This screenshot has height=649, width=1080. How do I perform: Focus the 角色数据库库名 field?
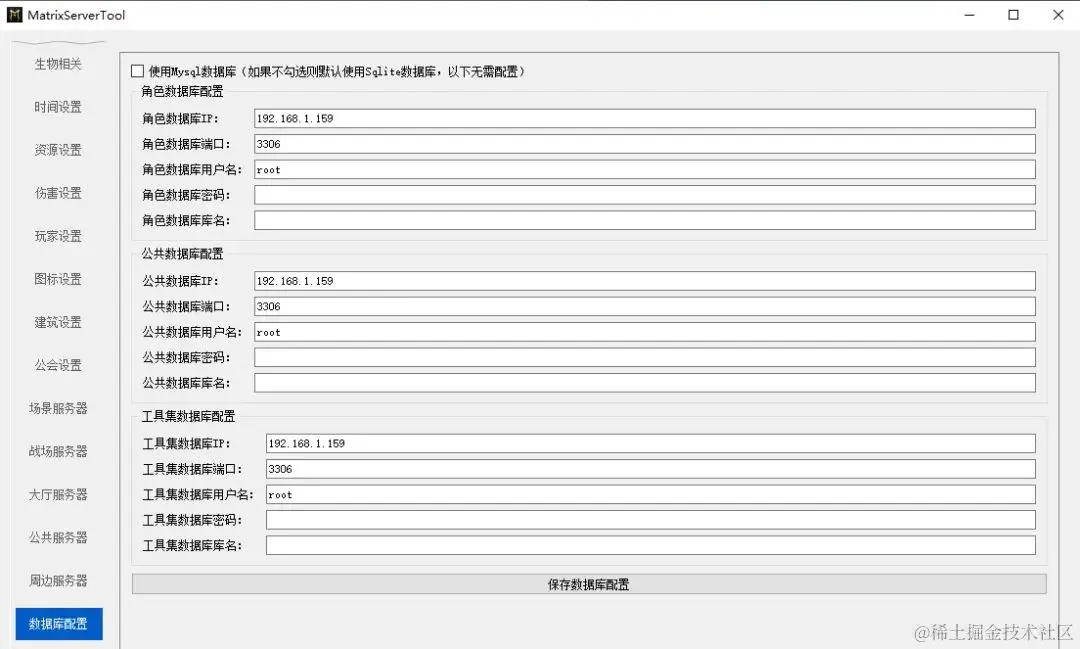pyautogui.click(x=645, y=220)
